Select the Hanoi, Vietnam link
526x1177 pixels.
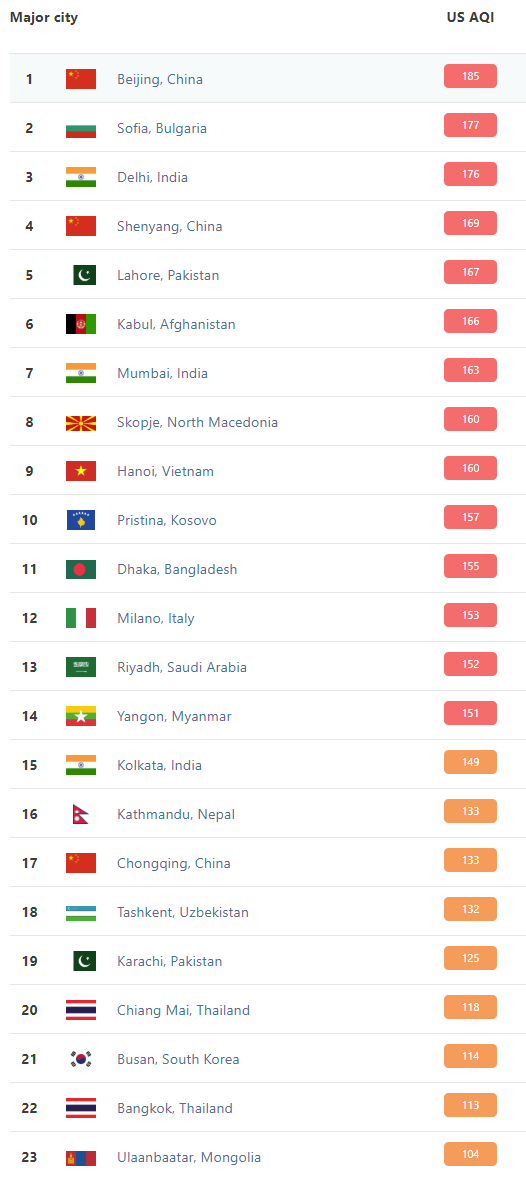[x=165, y=471]
